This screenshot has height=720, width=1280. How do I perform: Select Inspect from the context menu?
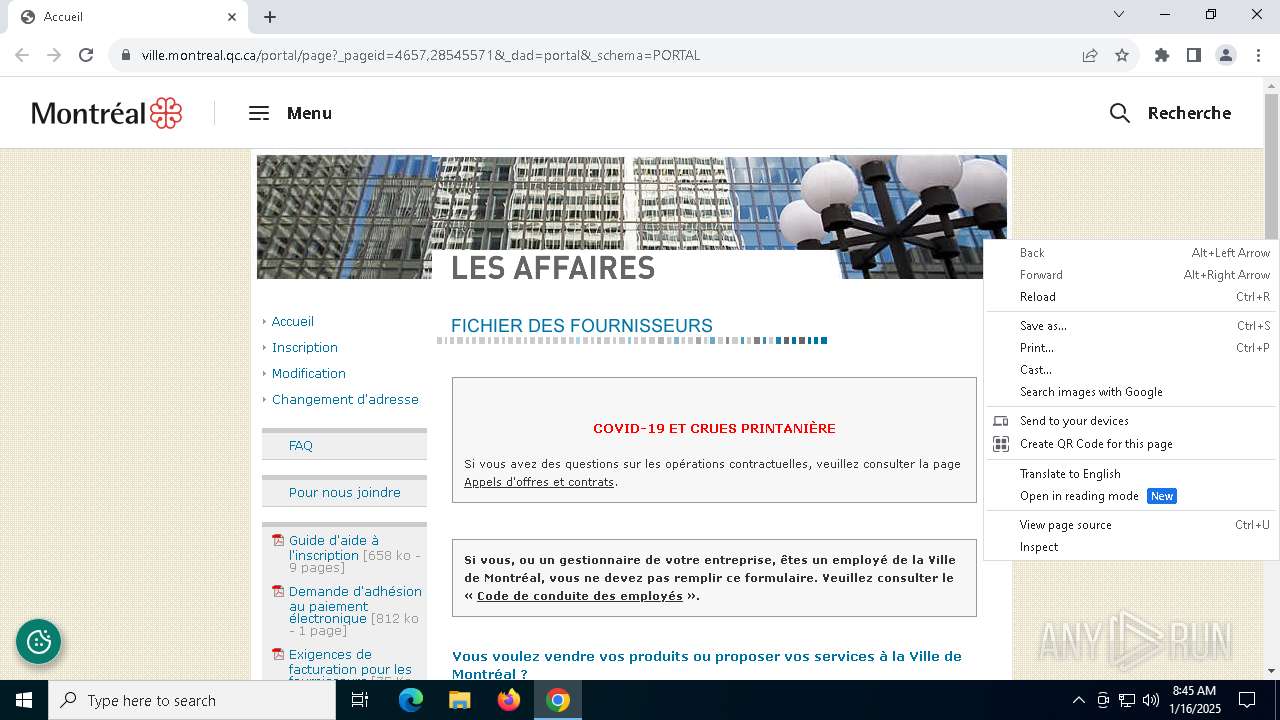[x=1131, y=547]
